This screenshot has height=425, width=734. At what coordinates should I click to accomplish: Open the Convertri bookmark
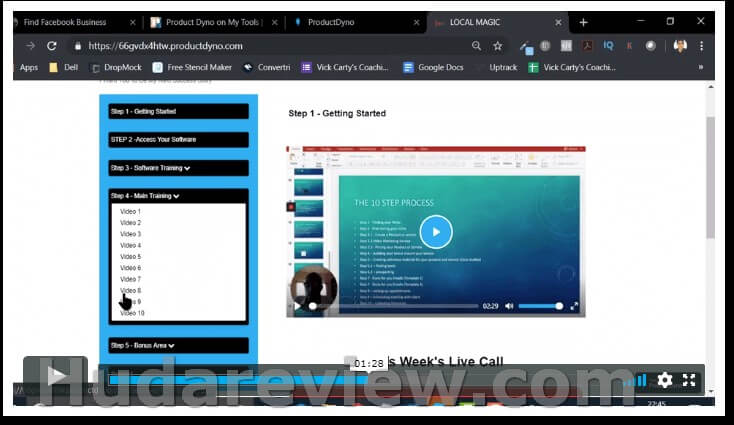coord(266,67)
